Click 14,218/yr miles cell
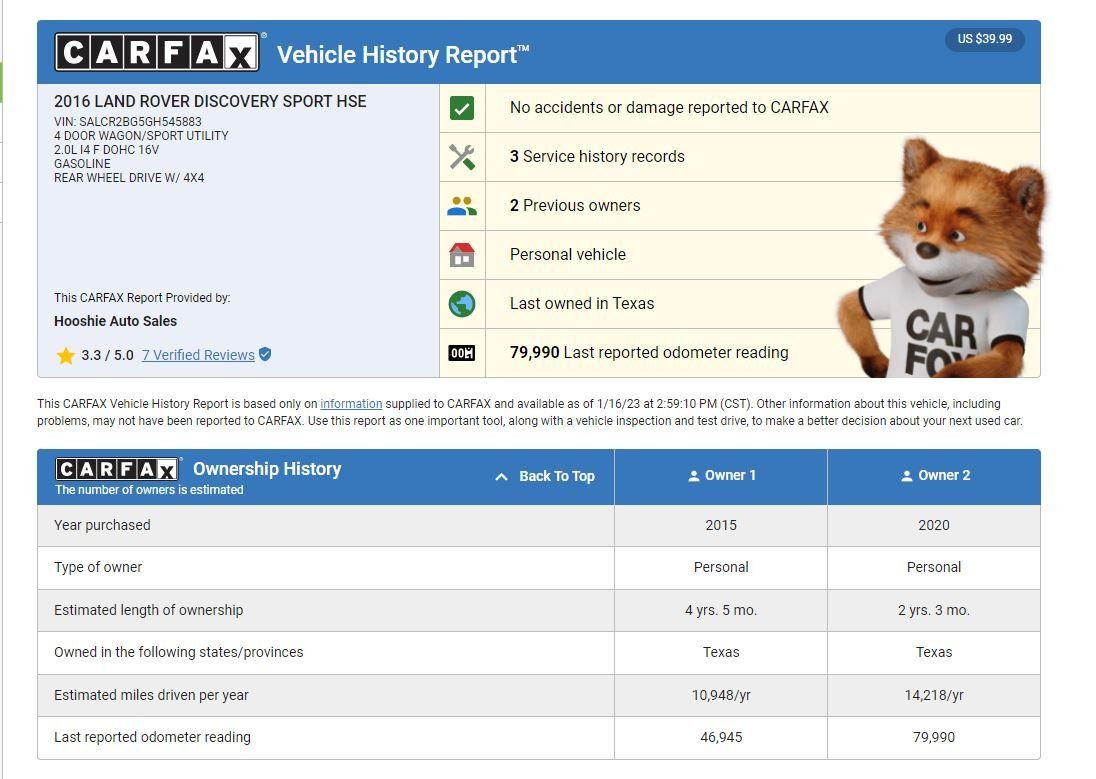This screenshot has width=1096, height=779. click(934, 695)
